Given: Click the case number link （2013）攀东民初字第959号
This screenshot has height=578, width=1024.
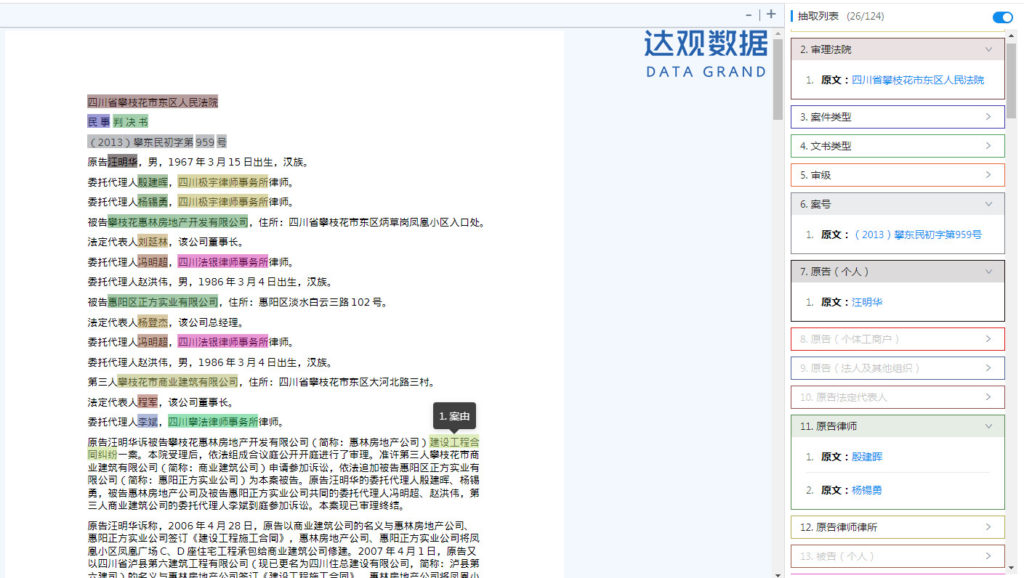Looking at the screenshot, I should point(918,234).
